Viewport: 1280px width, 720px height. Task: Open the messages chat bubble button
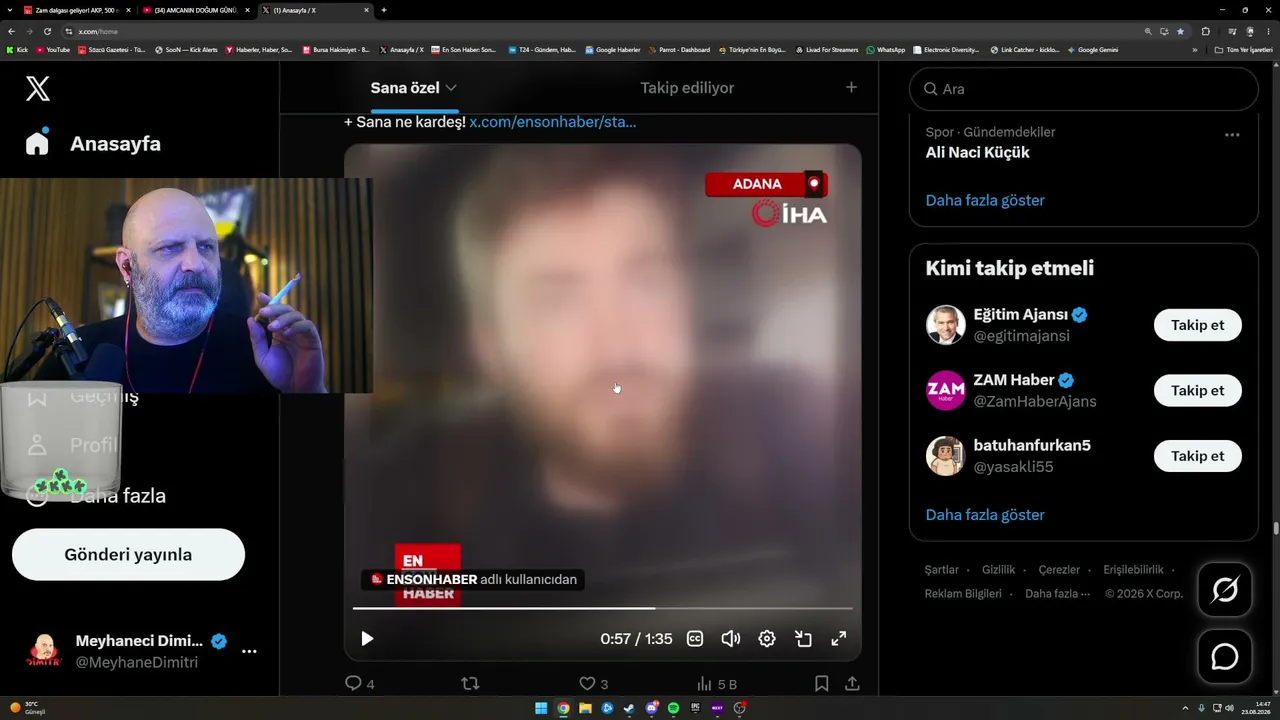(1225, 656)
